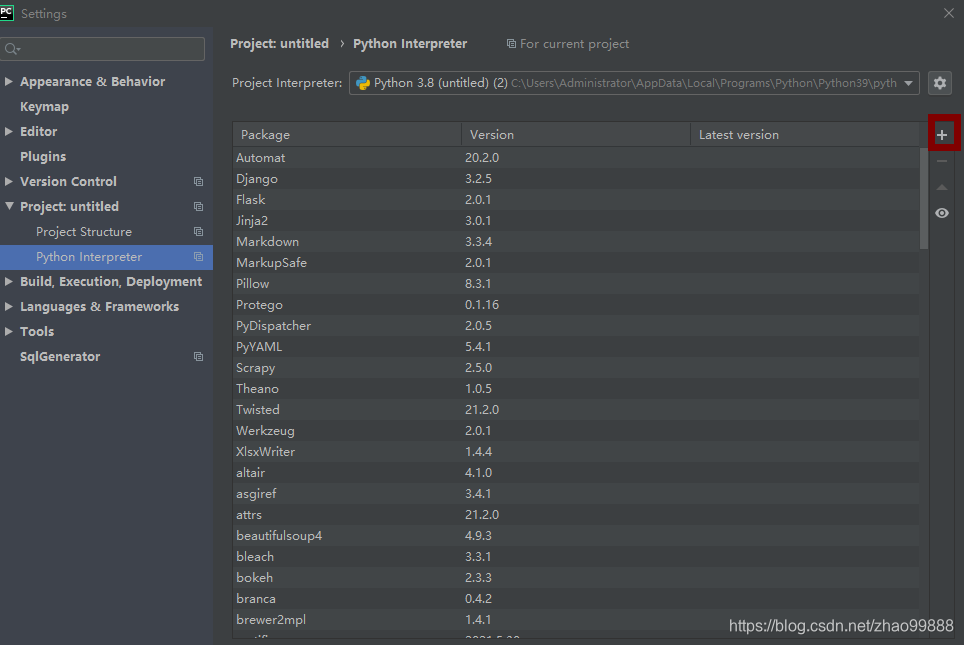Select the Theano package row
This screenshot has height=645, width=964.
pyautogui.click(x=576, y=389)
